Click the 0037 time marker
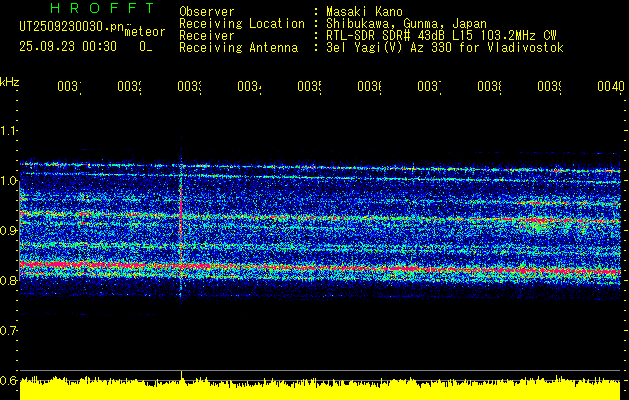 pos(430,86)
